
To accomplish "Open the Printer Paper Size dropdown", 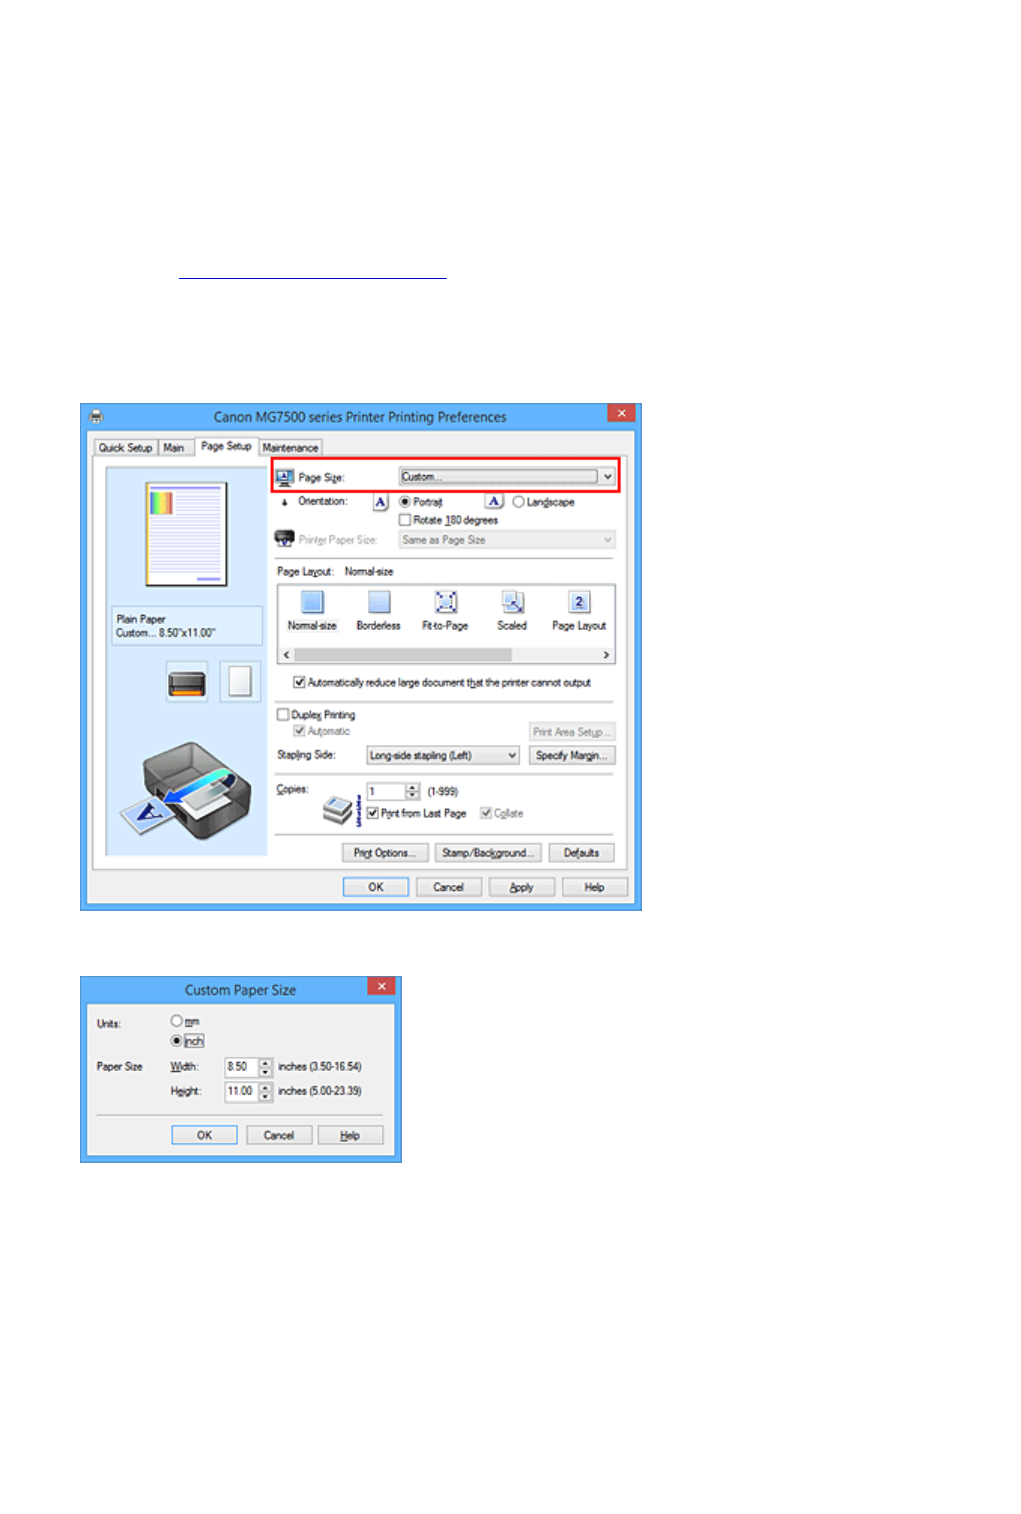I will [507, 540].
